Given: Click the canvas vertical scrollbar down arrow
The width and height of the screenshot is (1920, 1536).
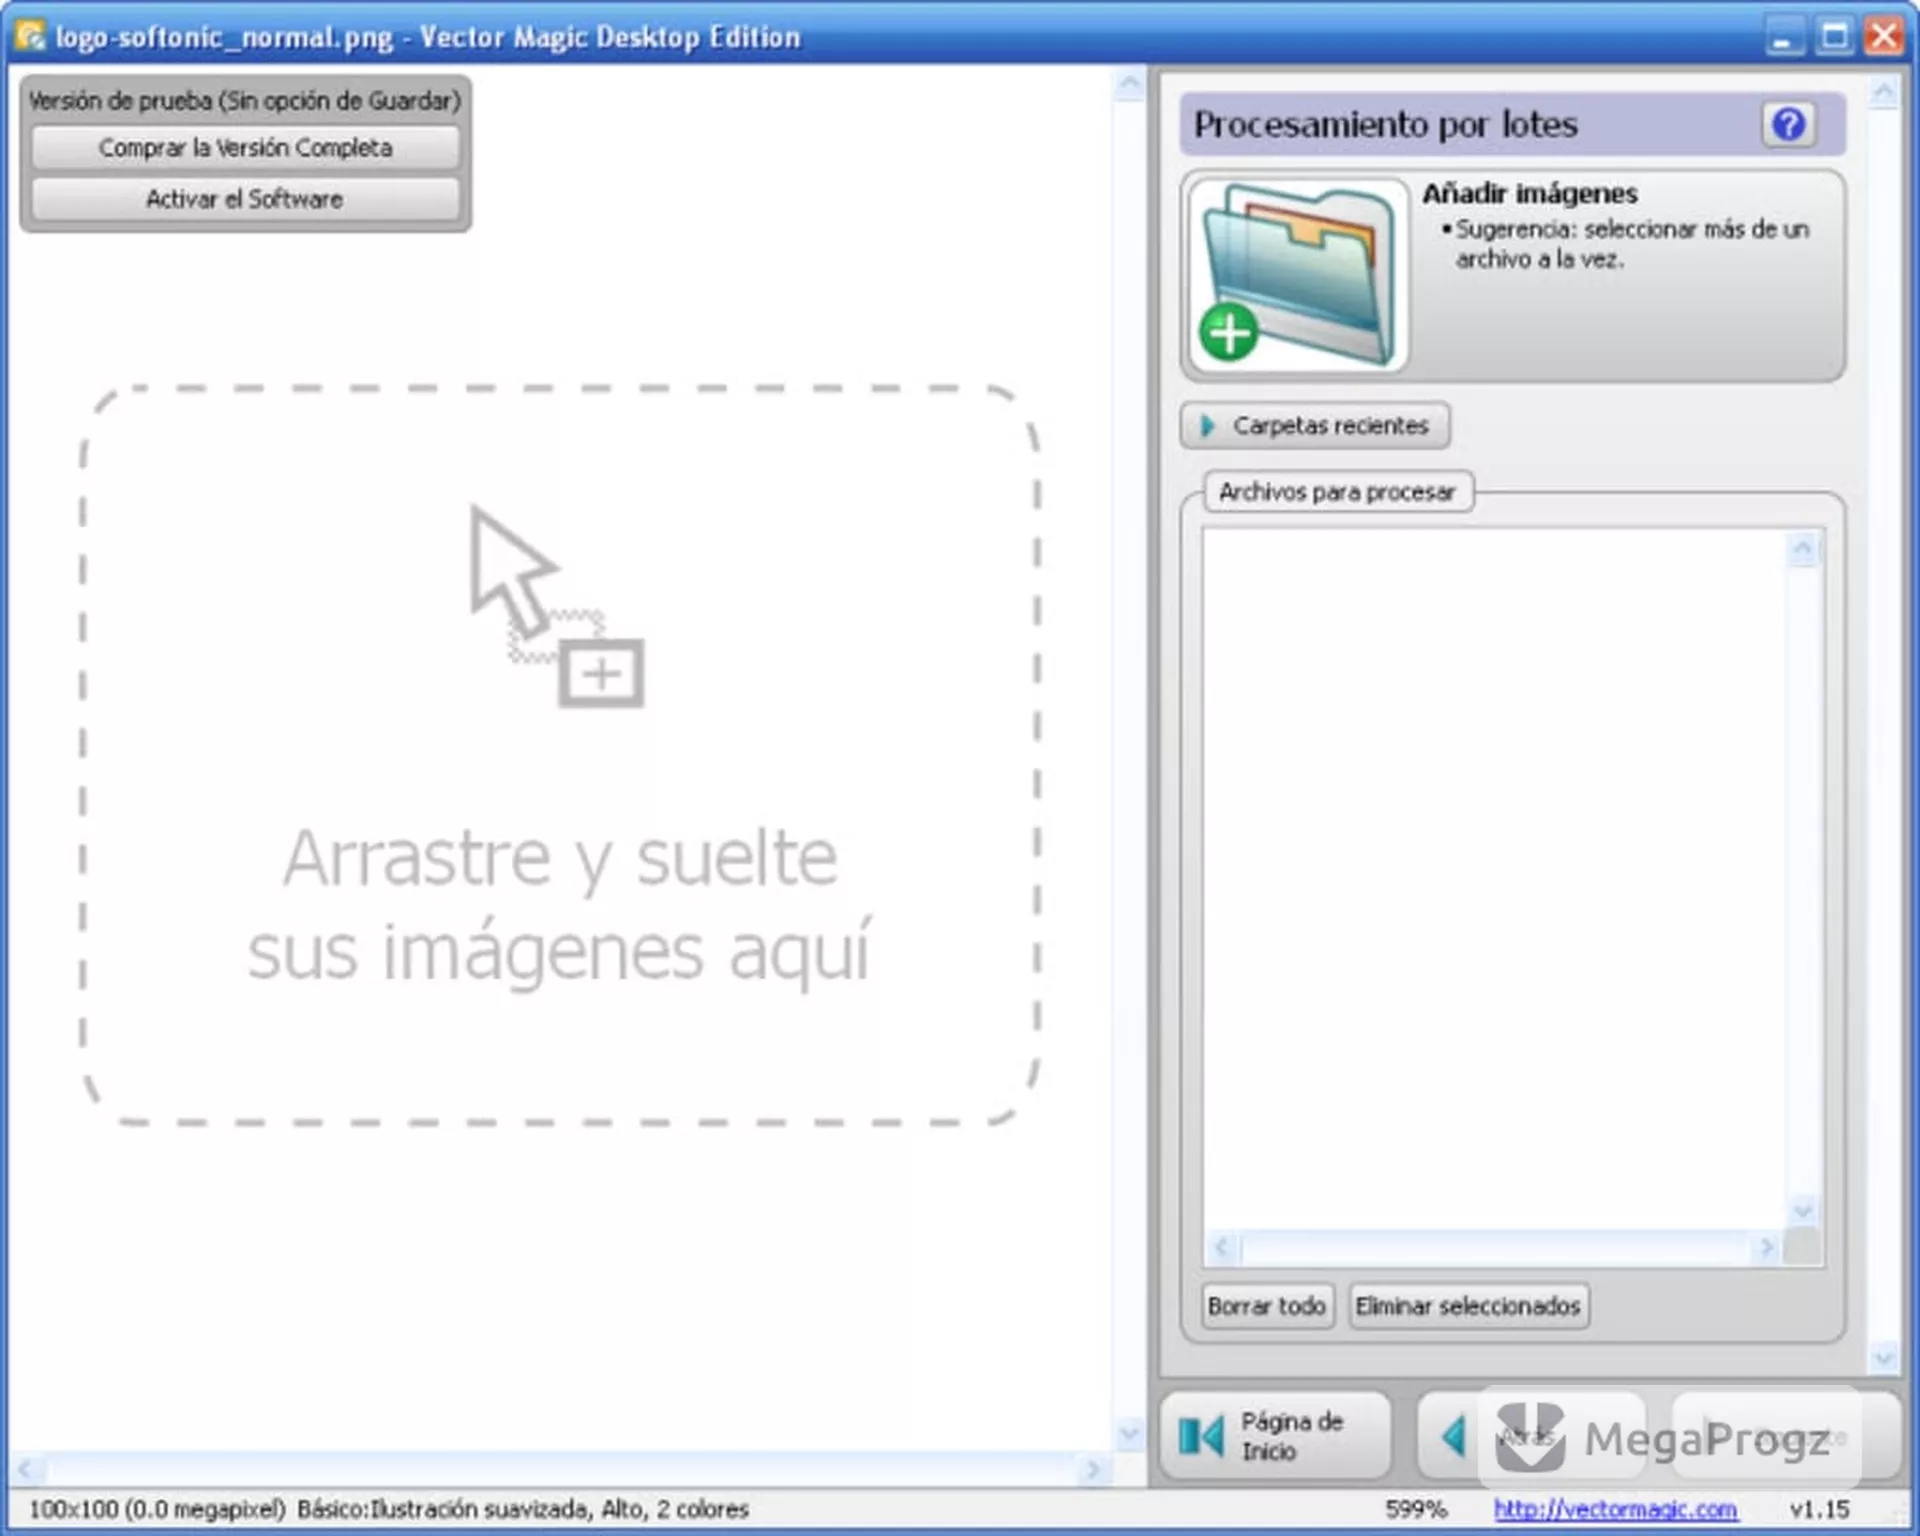Looking at the screenshot, I should click(1129, 1434).
